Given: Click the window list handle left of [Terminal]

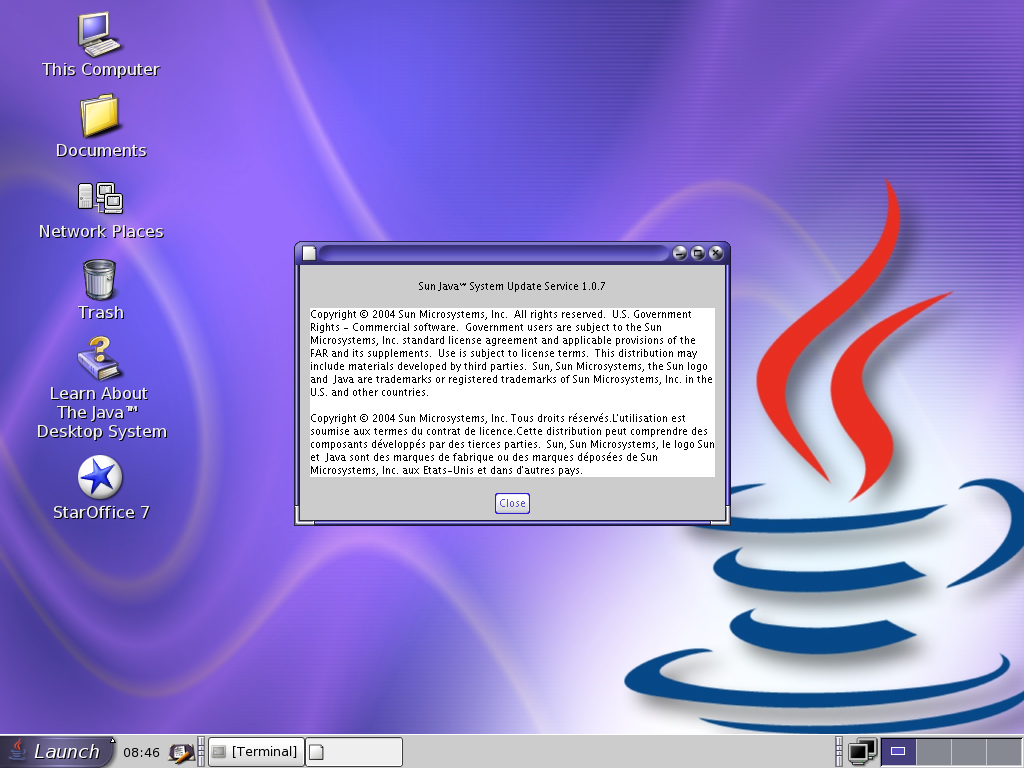Looking at the screenshot, I should point(201,752).
